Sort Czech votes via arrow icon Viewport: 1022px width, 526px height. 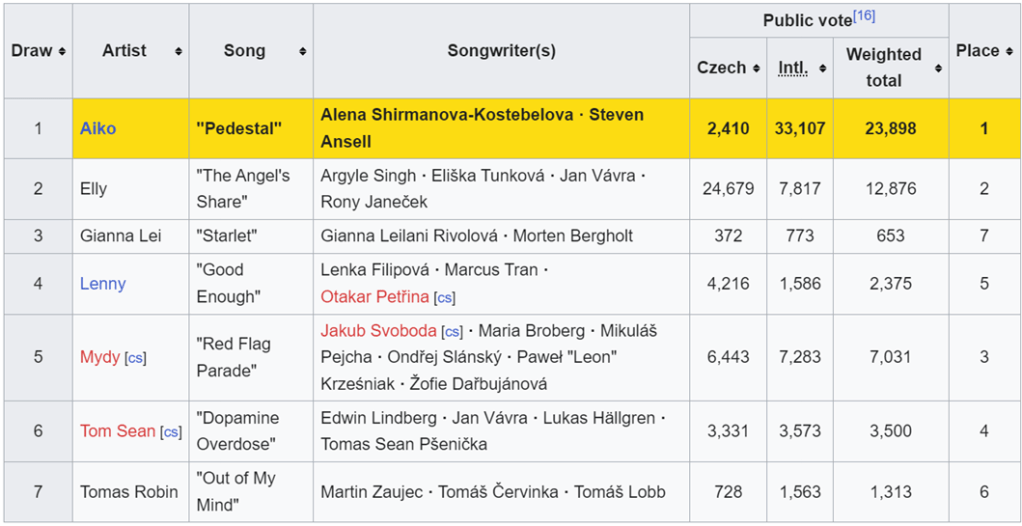coord(756,68)
